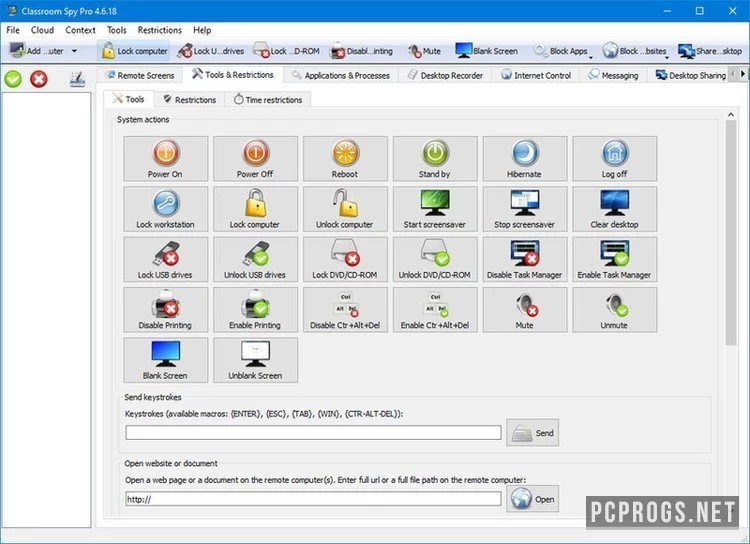
Task: Switch to Applications & Processes tab
Action: (341, 75)
